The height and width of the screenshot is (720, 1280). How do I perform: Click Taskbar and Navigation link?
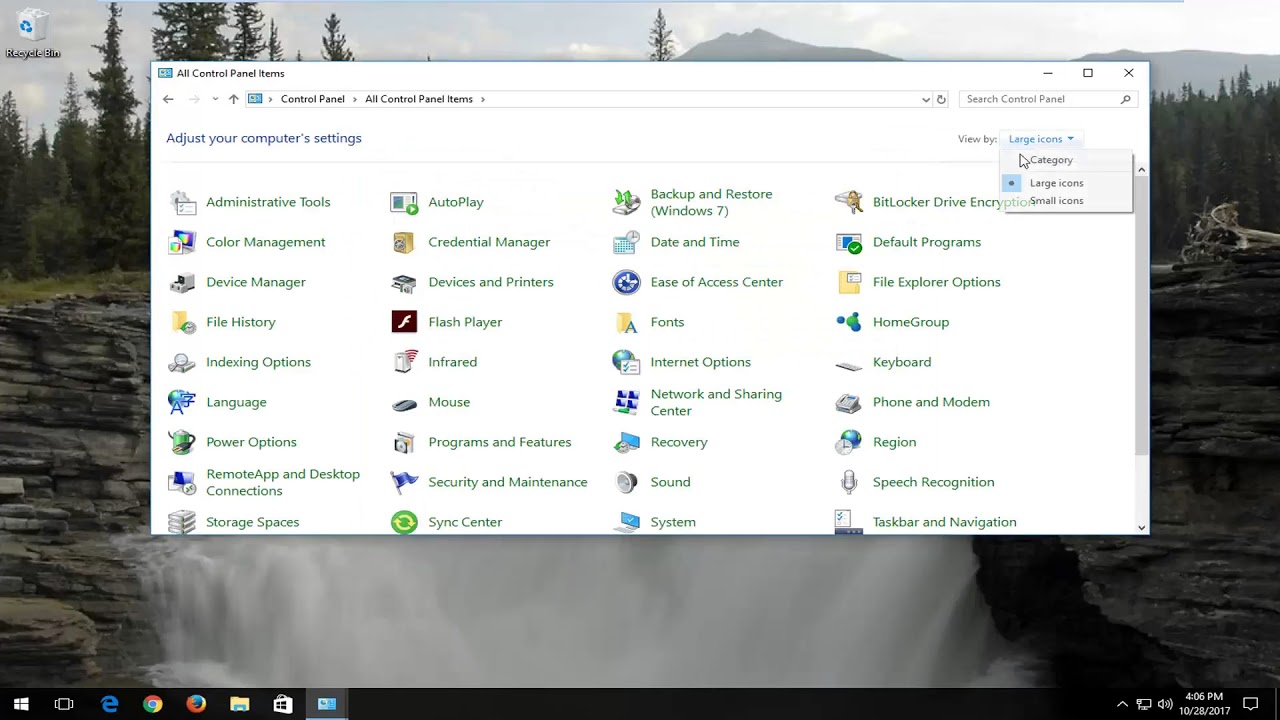944,522
